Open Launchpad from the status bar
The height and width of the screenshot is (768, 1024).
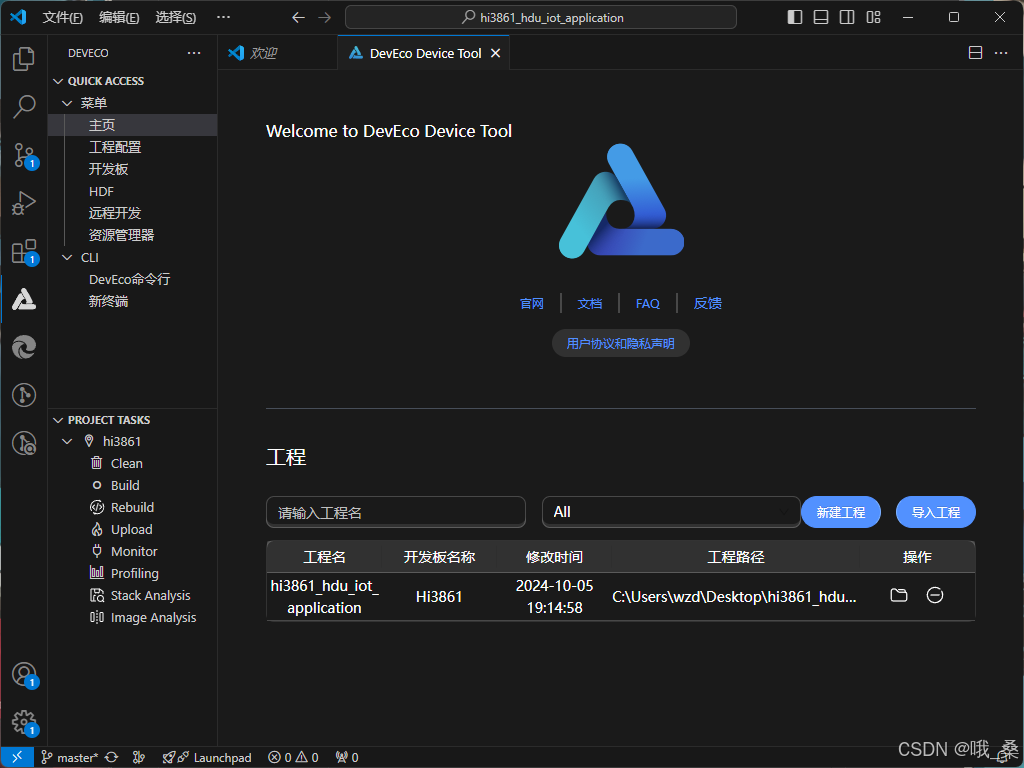[207, 757]
